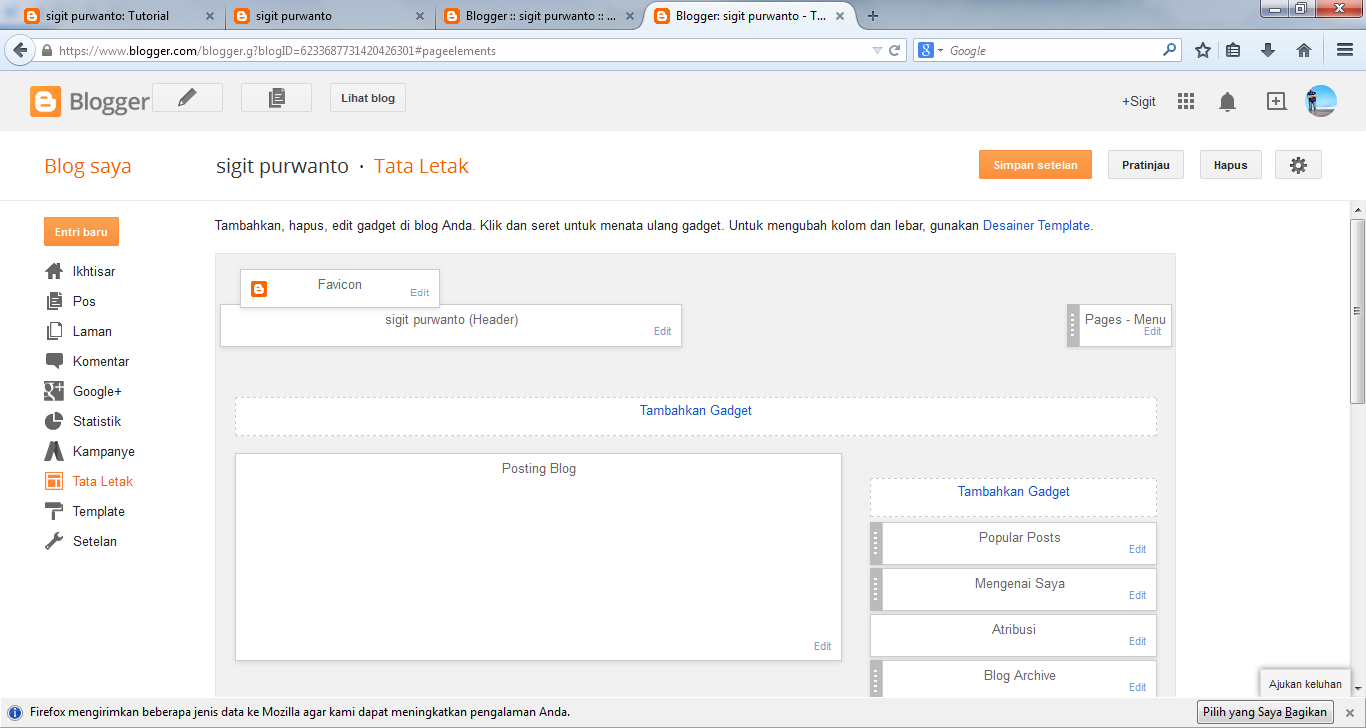Click the Pos documents icon
Viewport: 1366px width, 728px height.
click(54, 301)
